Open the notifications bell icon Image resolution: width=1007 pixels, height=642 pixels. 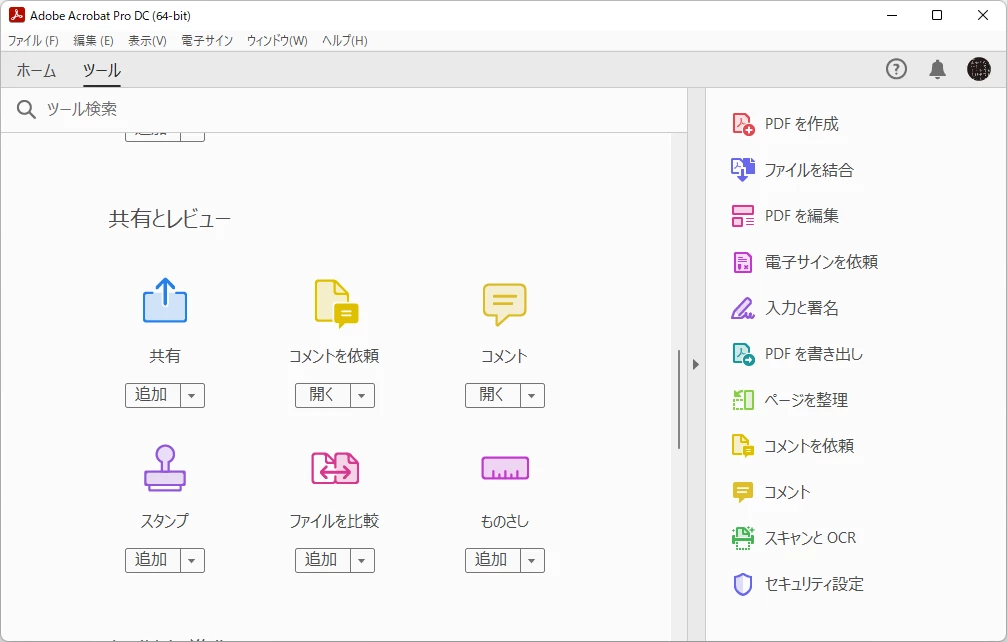(938, 69)
